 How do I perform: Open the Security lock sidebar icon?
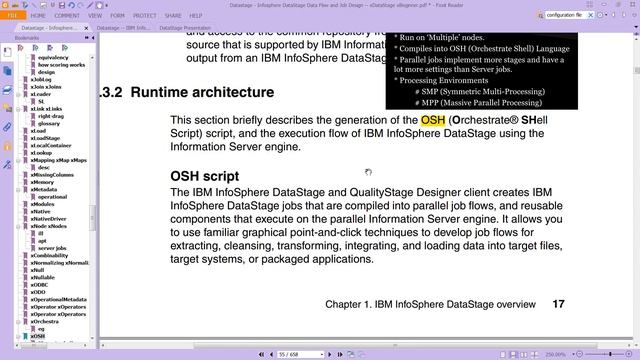pyautogui.click(x=7, y=146)
